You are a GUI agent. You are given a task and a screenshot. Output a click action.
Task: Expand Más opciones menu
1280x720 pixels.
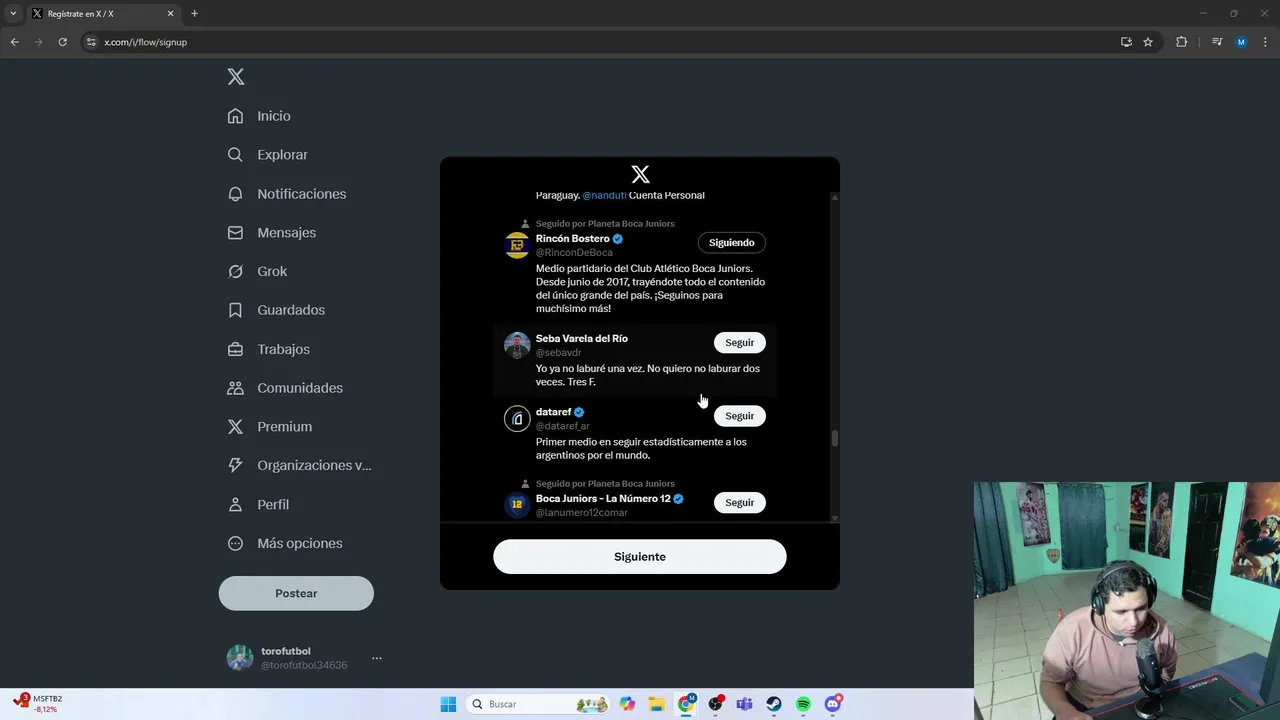(x=284, y=543)
